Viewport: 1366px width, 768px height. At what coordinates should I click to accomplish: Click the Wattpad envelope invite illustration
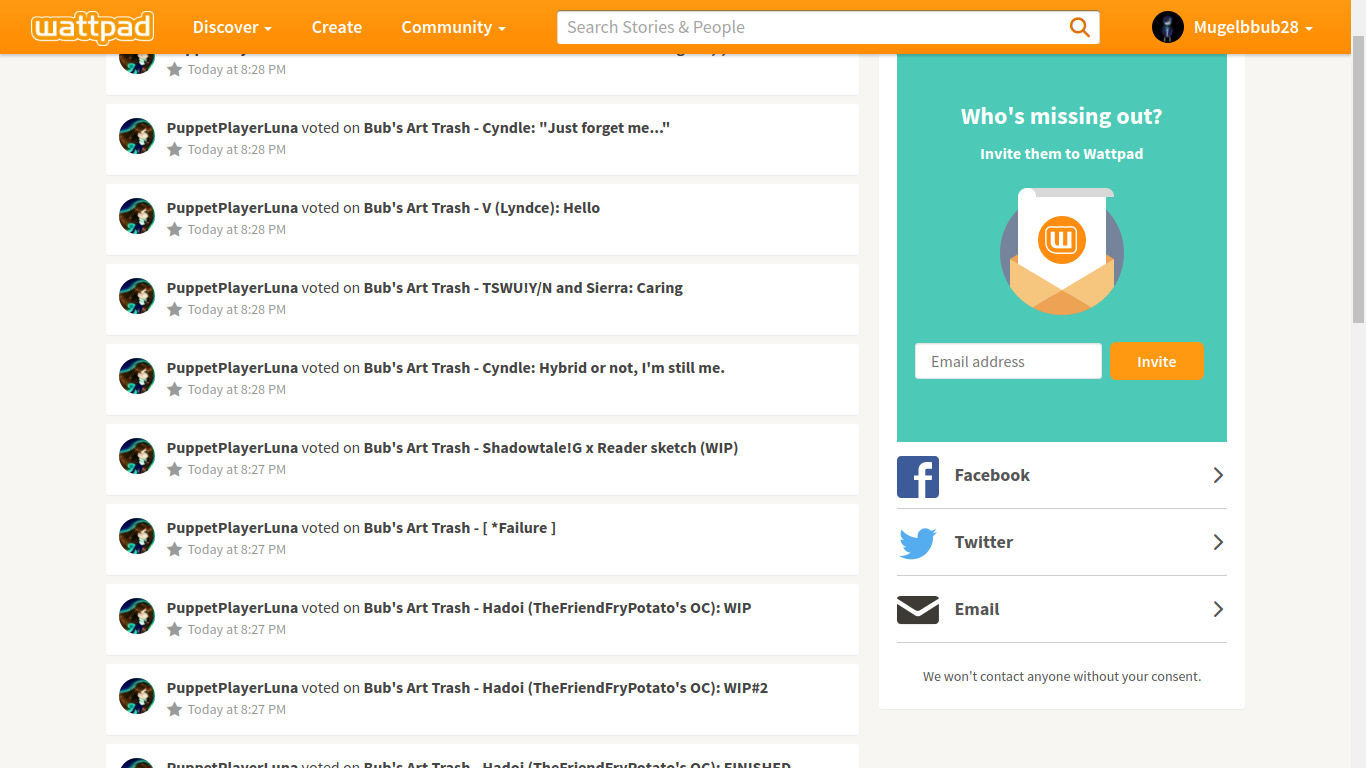[x=1061, y=252]
